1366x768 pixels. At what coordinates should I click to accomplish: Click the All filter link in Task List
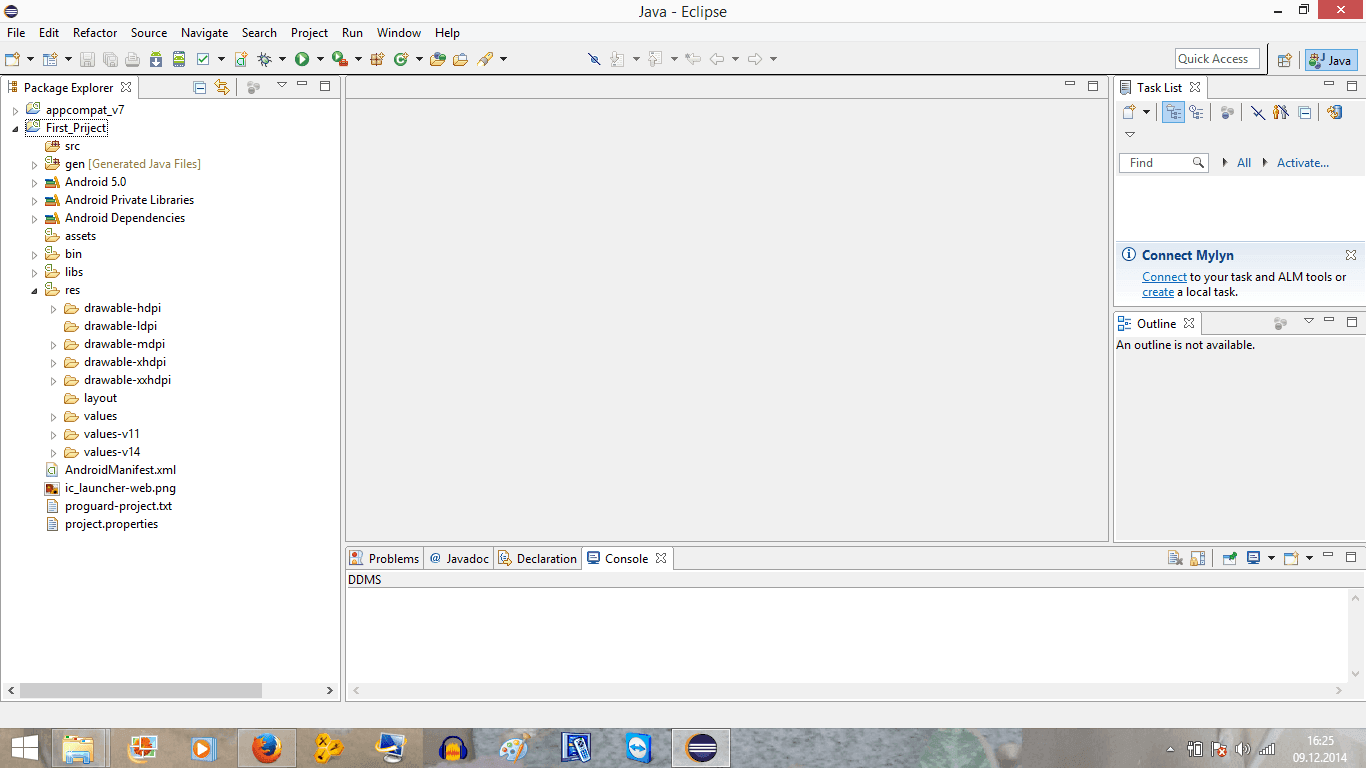(x=1244, y=163)
